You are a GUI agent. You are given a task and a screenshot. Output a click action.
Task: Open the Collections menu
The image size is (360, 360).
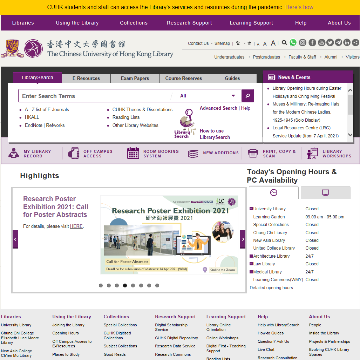pos(133,23)
